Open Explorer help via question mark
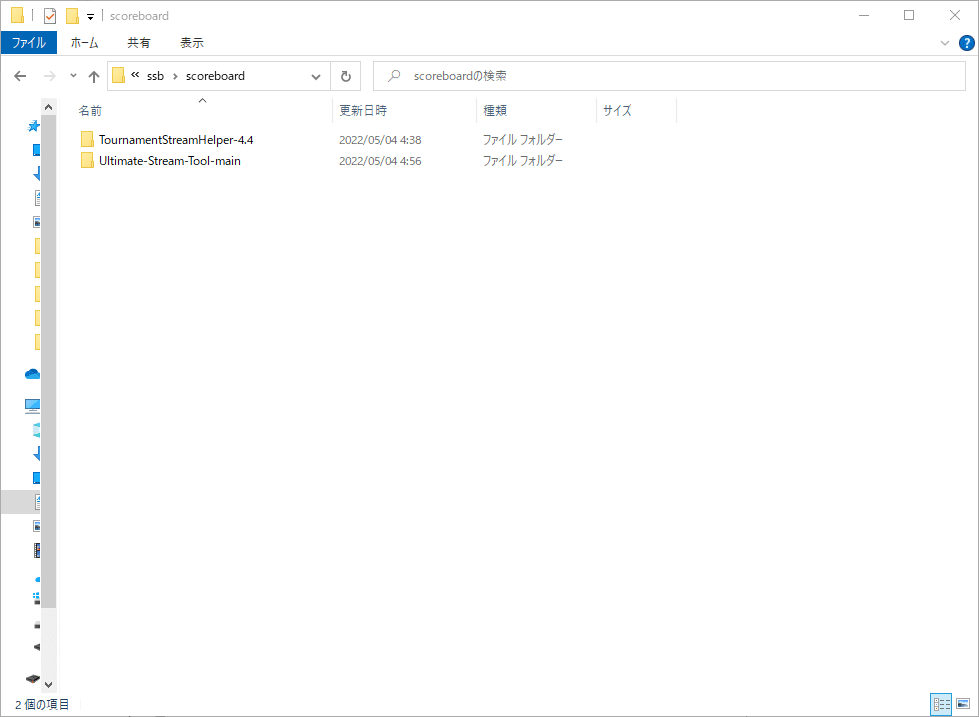 (x=966, y=43)
